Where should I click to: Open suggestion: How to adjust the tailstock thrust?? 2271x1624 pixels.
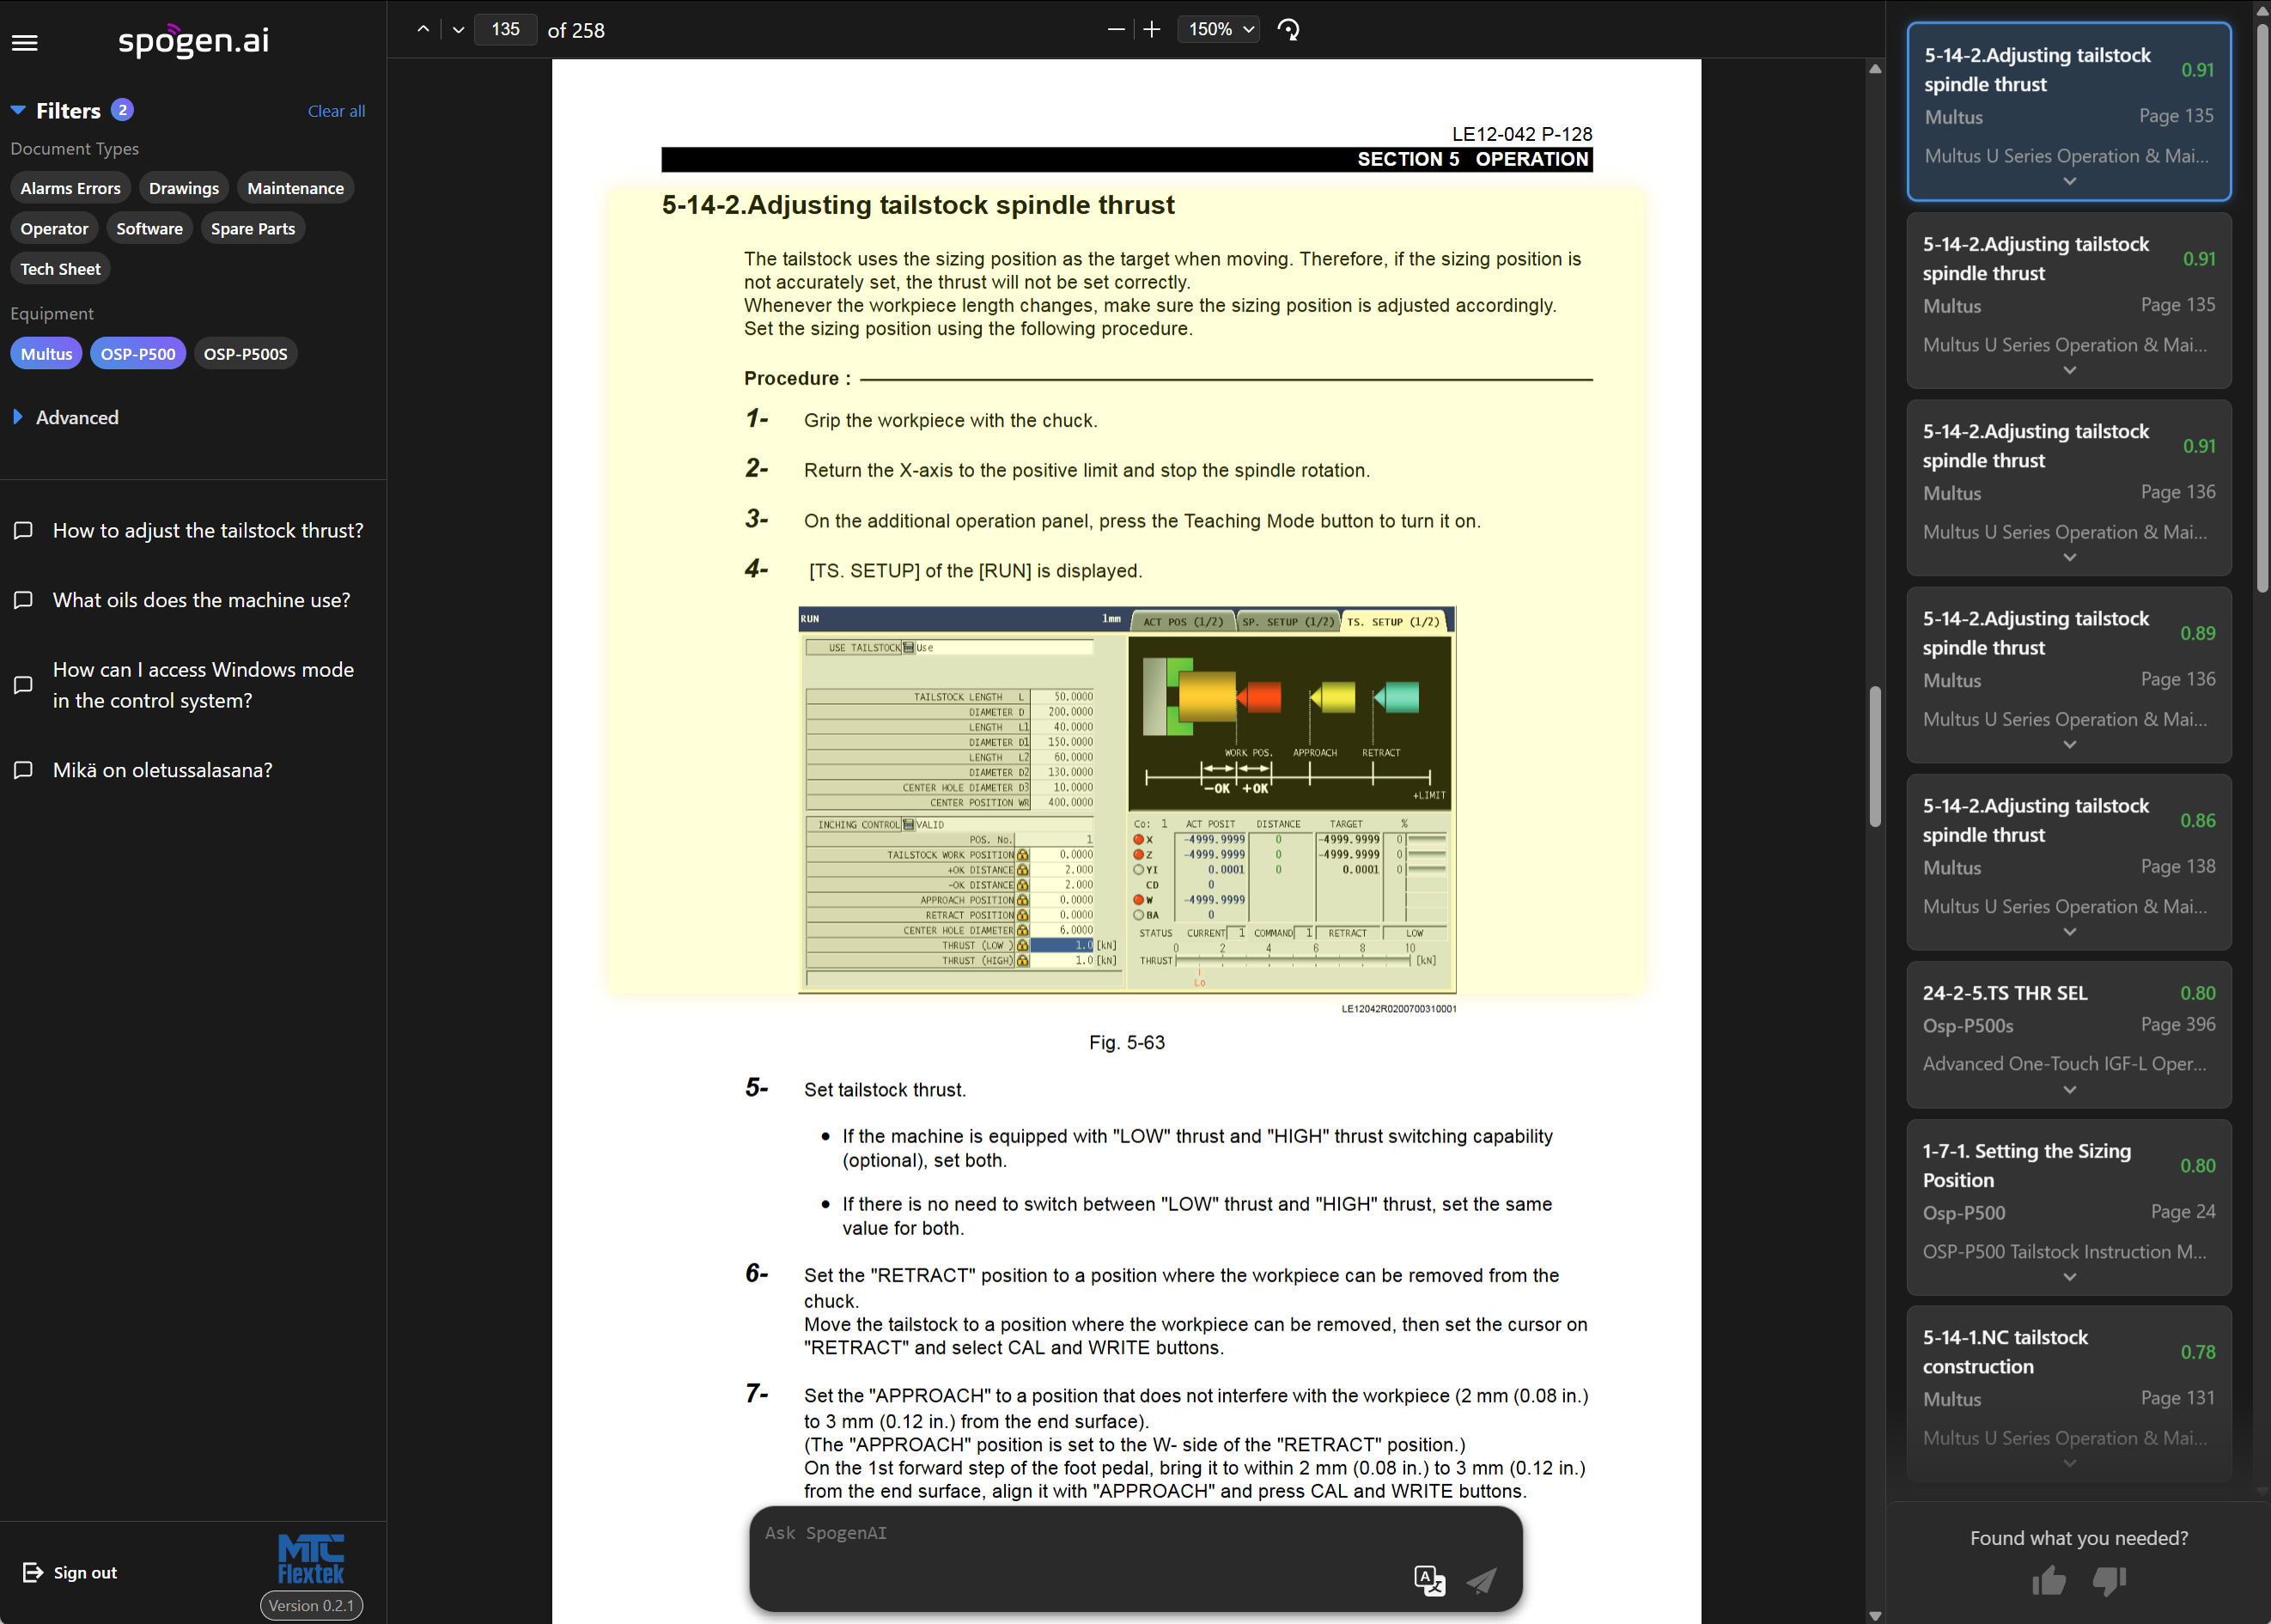coord(208,530)
